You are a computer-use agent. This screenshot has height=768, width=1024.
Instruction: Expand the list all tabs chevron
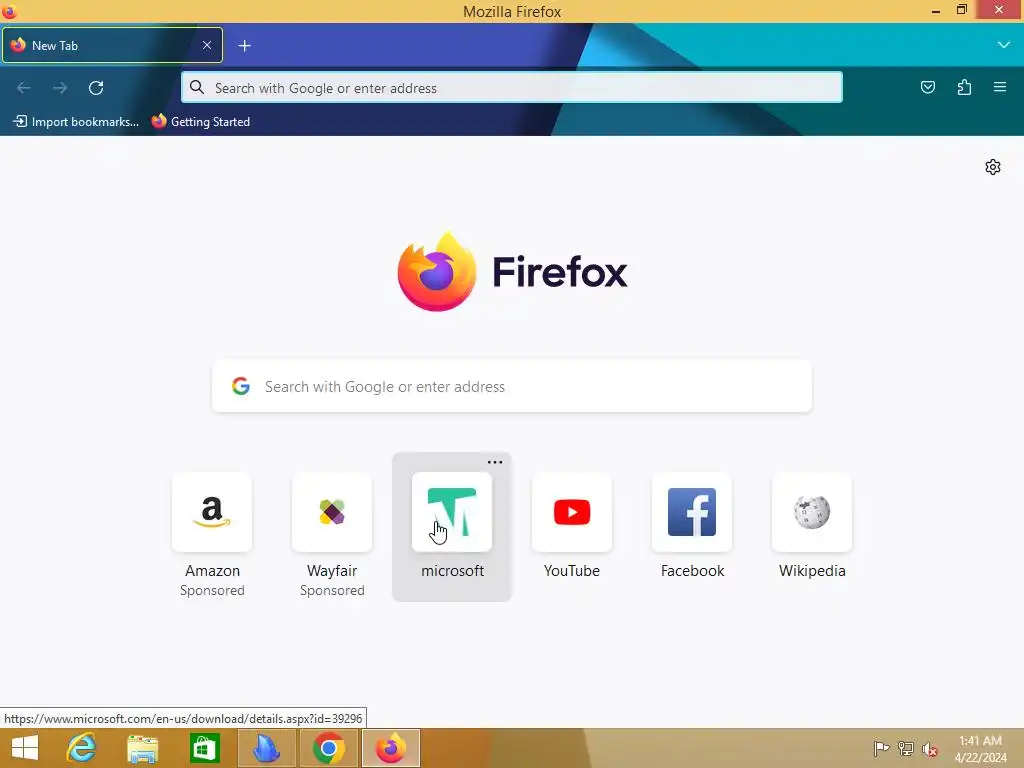[1004, 45]
